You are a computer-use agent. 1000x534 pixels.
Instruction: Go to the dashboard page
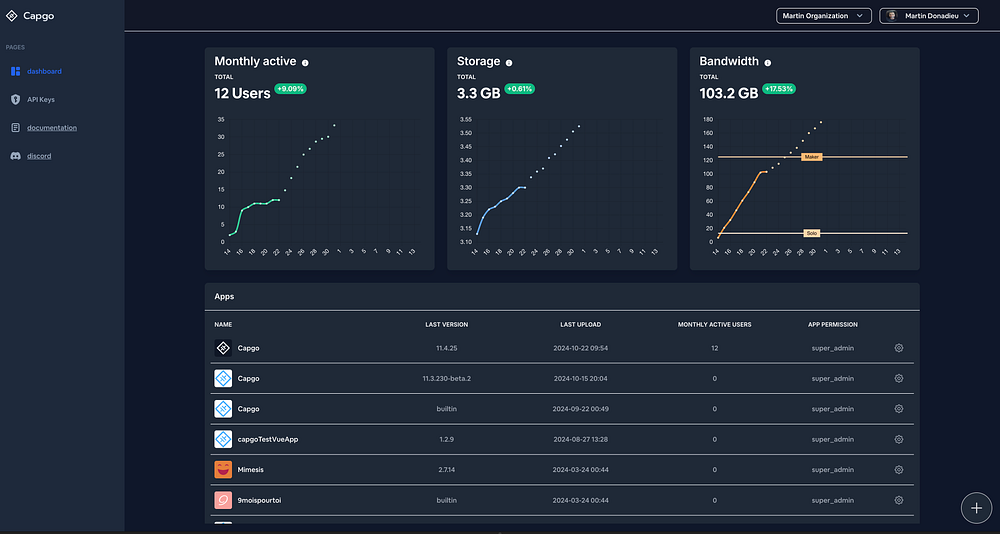coord(44,71)
